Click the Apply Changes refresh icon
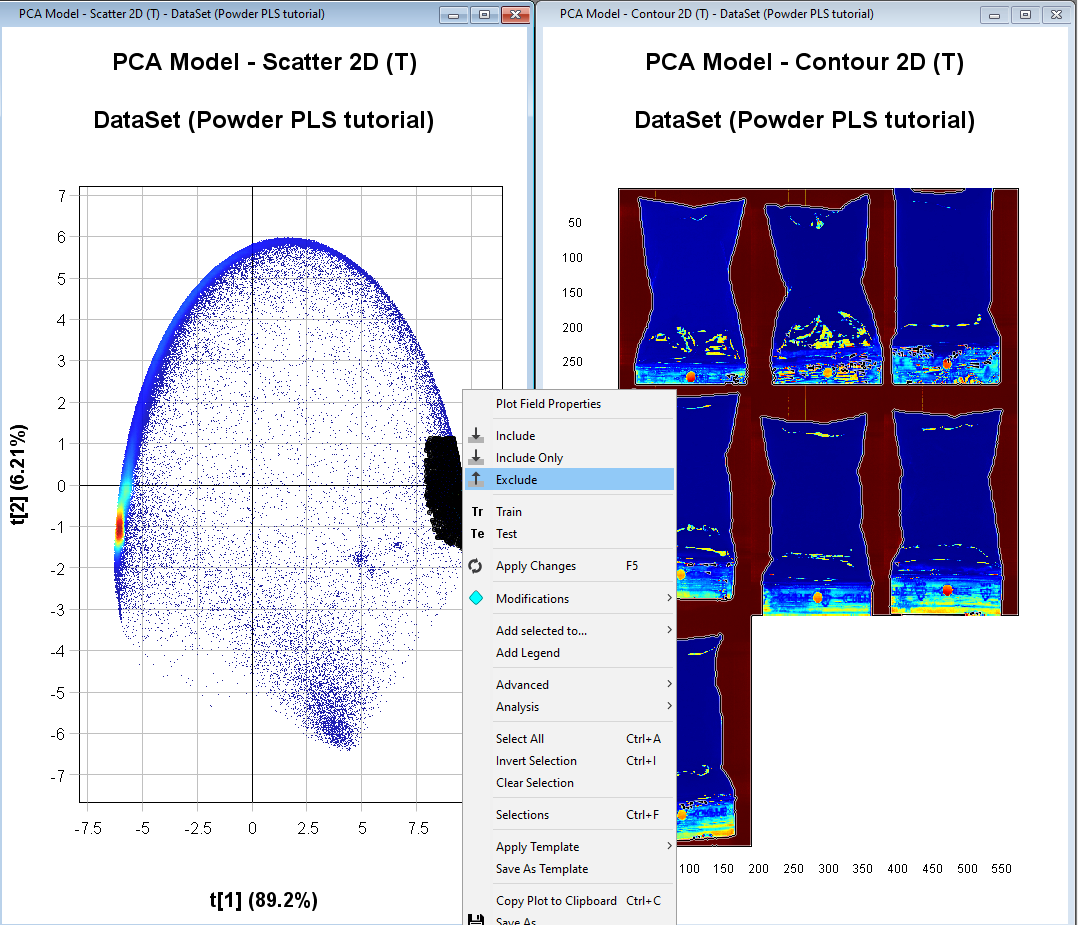Image resolution: width=1081 pixels, height=925 pixels. coord(477,566)
